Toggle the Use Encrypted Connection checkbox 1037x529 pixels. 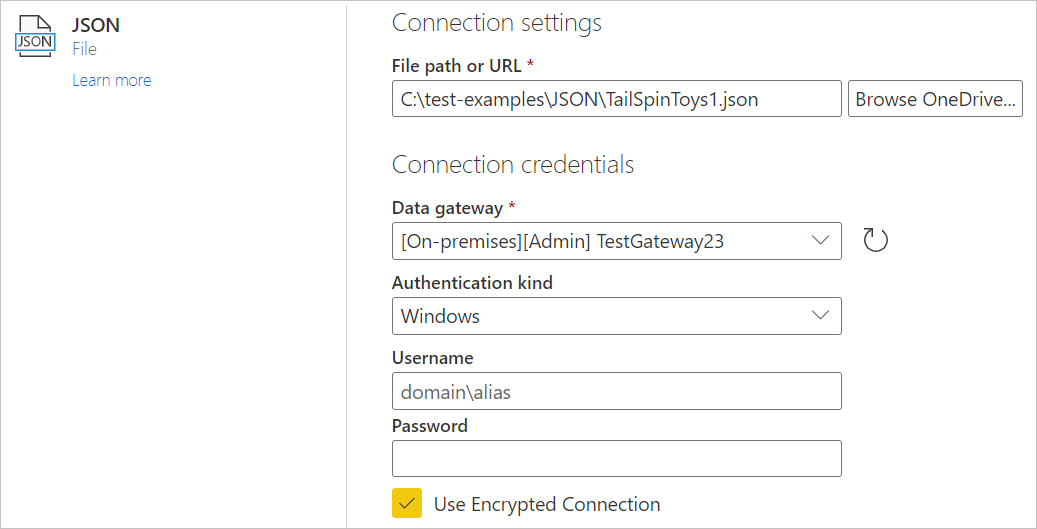407,504
